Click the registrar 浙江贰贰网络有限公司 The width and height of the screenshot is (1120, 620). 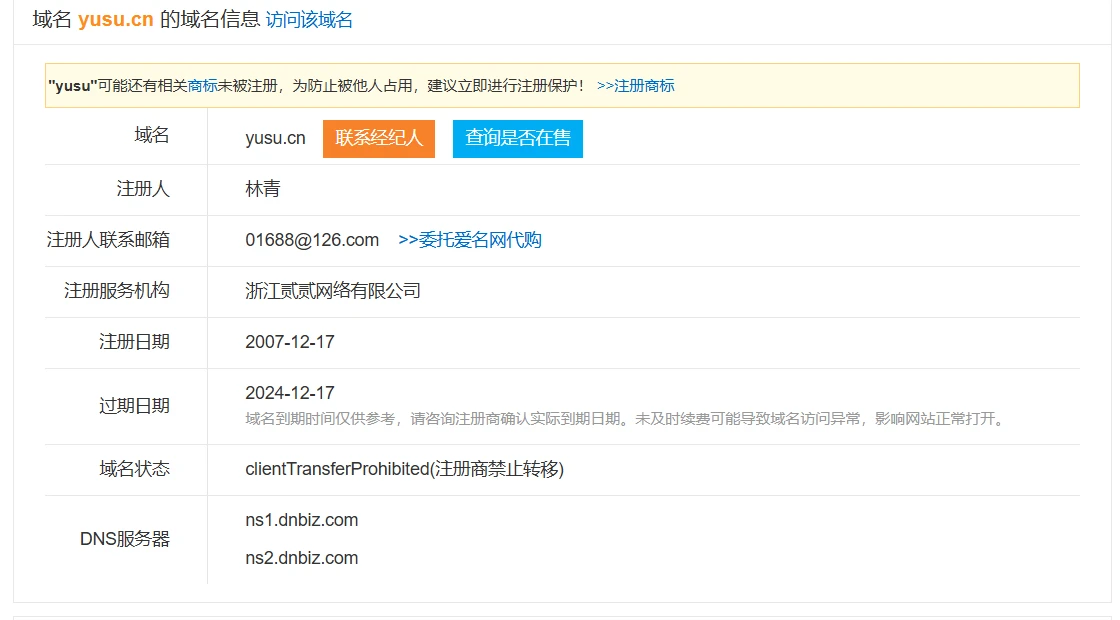point(332,291)
